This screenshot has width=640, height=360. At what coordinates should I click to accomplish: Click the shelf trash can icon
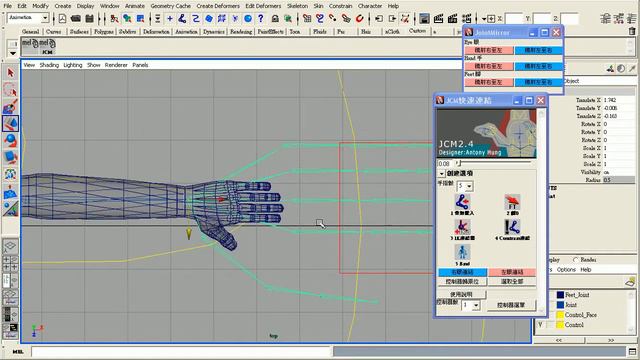click(632, 31)
